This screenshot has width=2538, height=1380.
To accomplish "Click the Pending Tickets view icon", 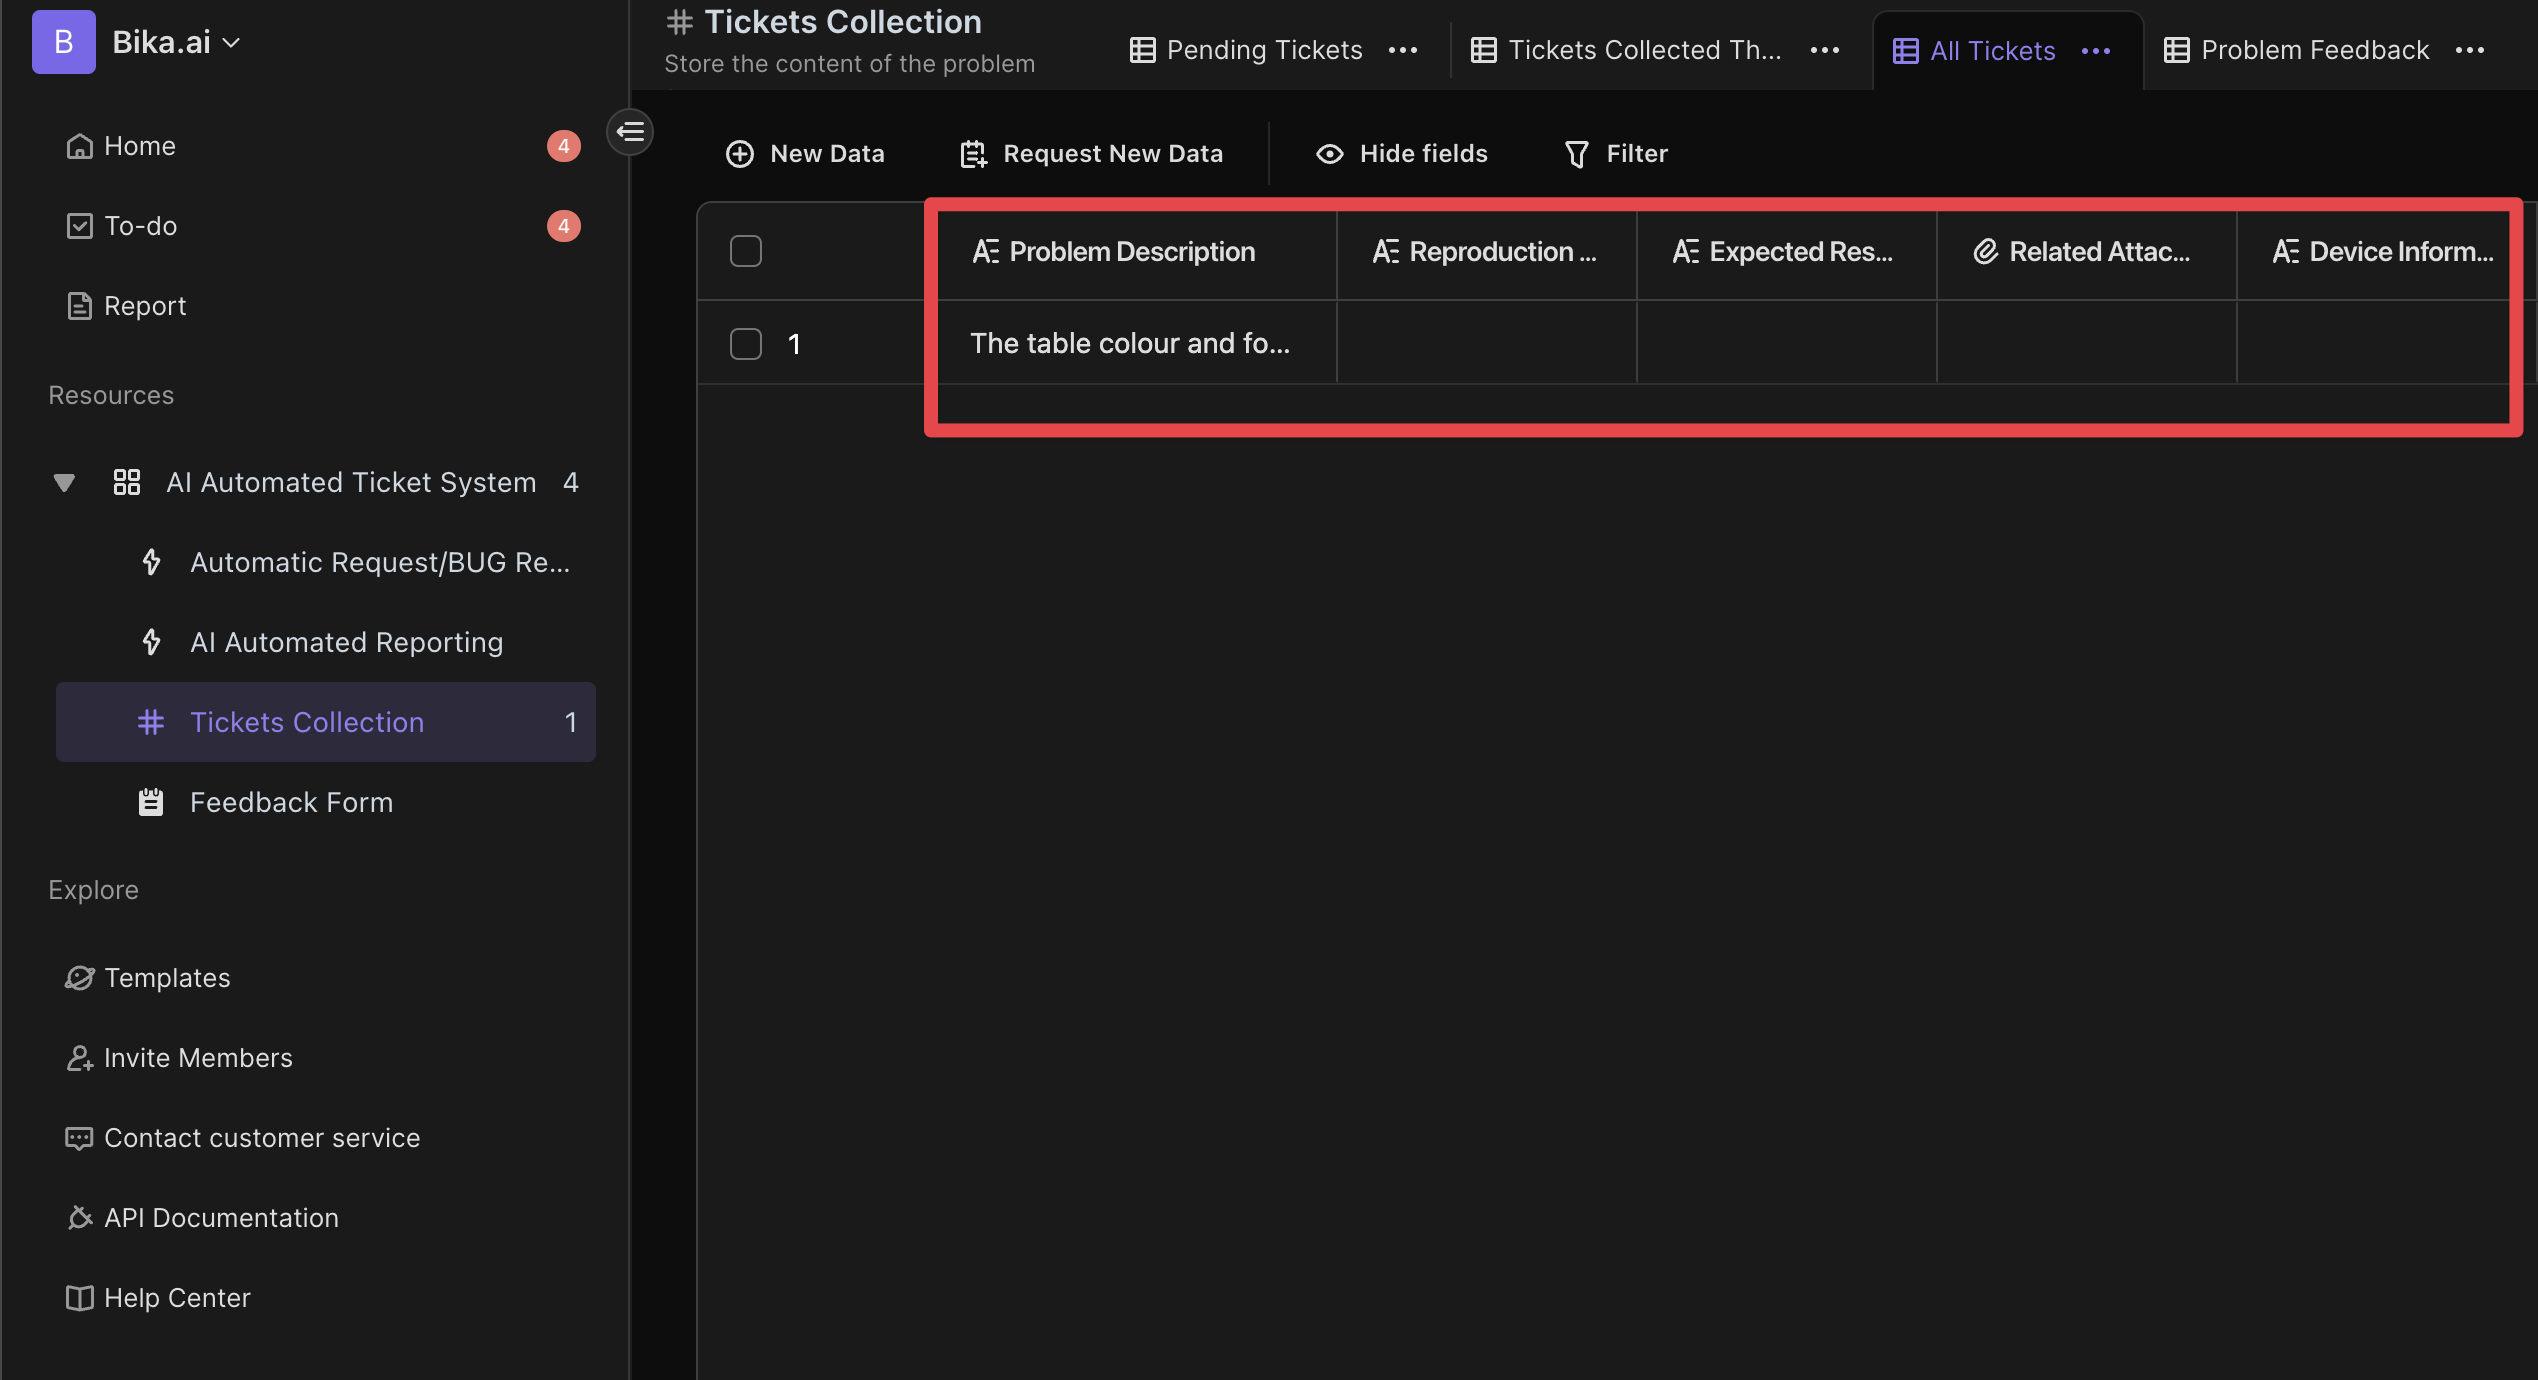I will point(1142,46).
